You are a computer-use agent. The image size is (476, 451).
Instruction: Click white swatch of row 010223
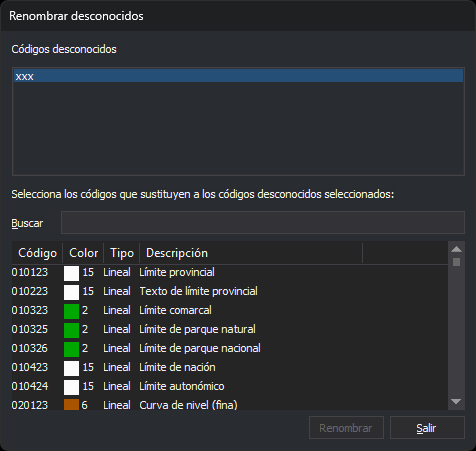click(x=71, y=292)
